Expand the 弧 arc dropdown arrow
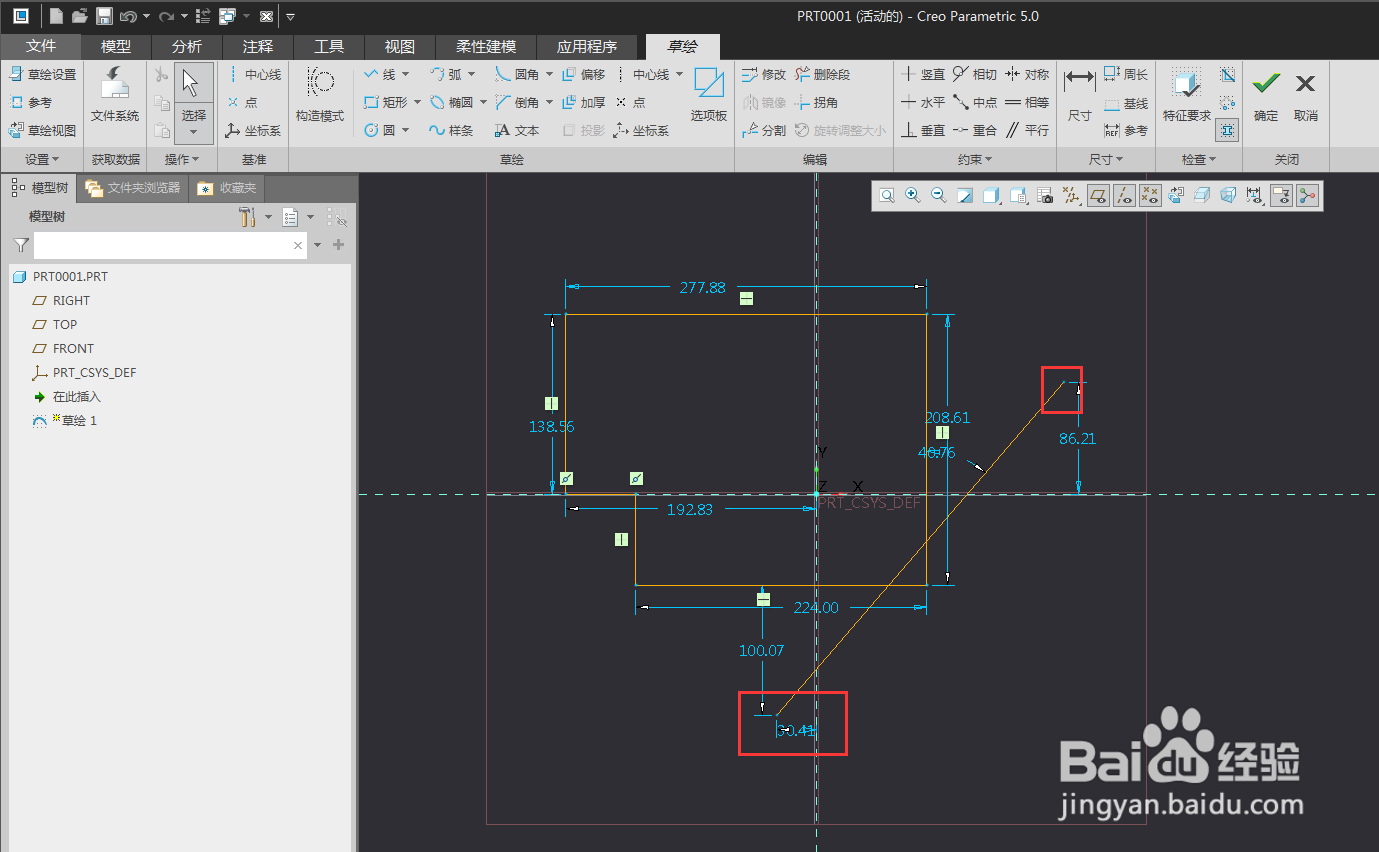Screen dimensions: 1379x852 point(469,74)
